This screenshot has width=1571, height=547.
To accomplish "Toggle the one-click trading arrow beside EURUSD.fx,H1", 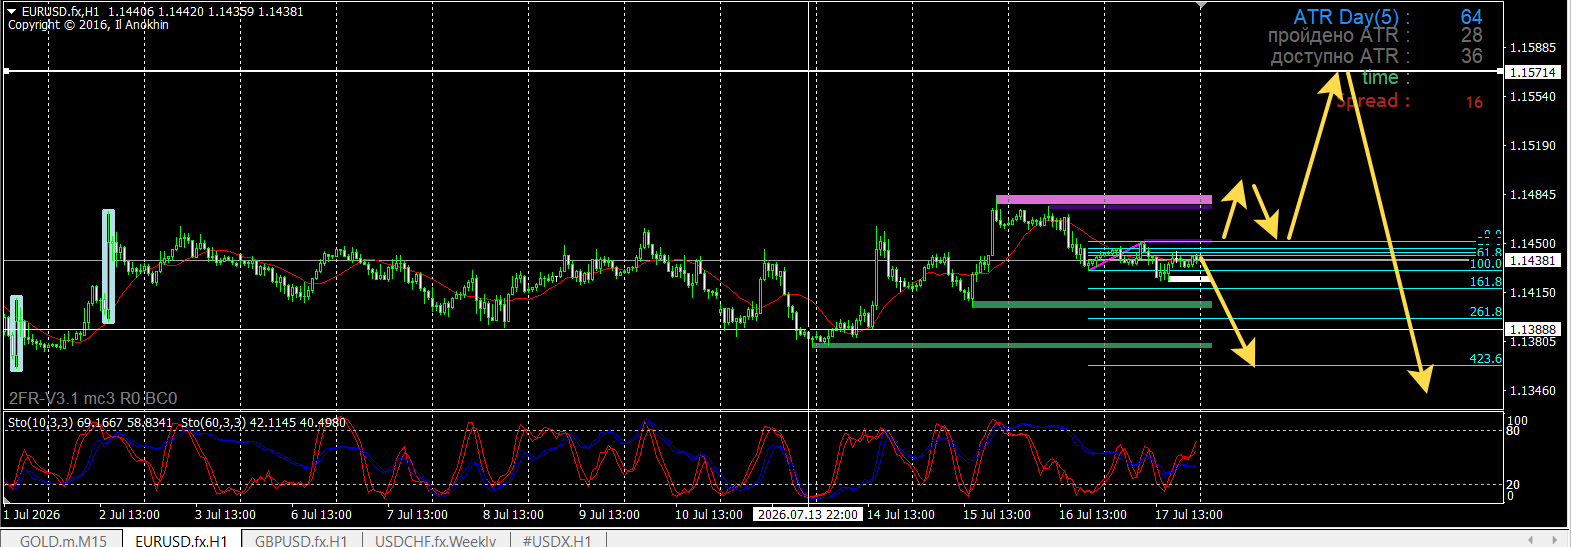I will (x=12, y=11).
